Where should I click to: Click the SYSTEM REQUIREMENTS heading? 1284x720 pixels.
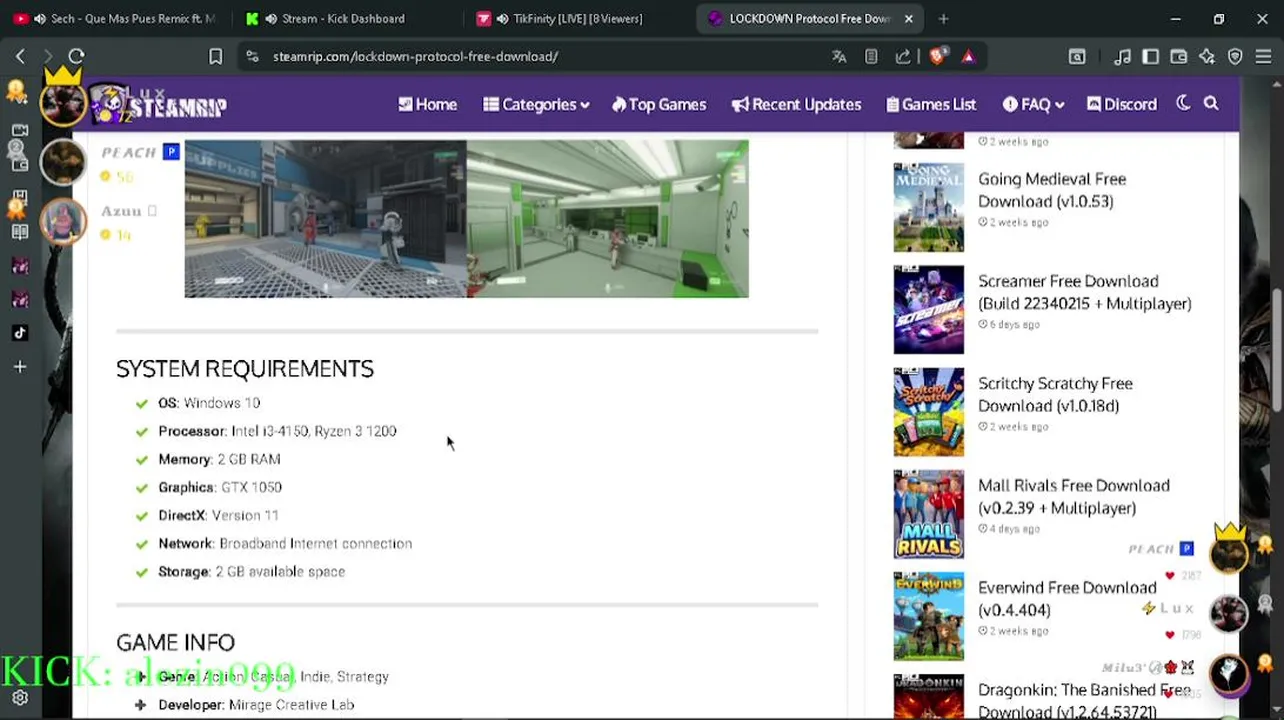(245, 369)
